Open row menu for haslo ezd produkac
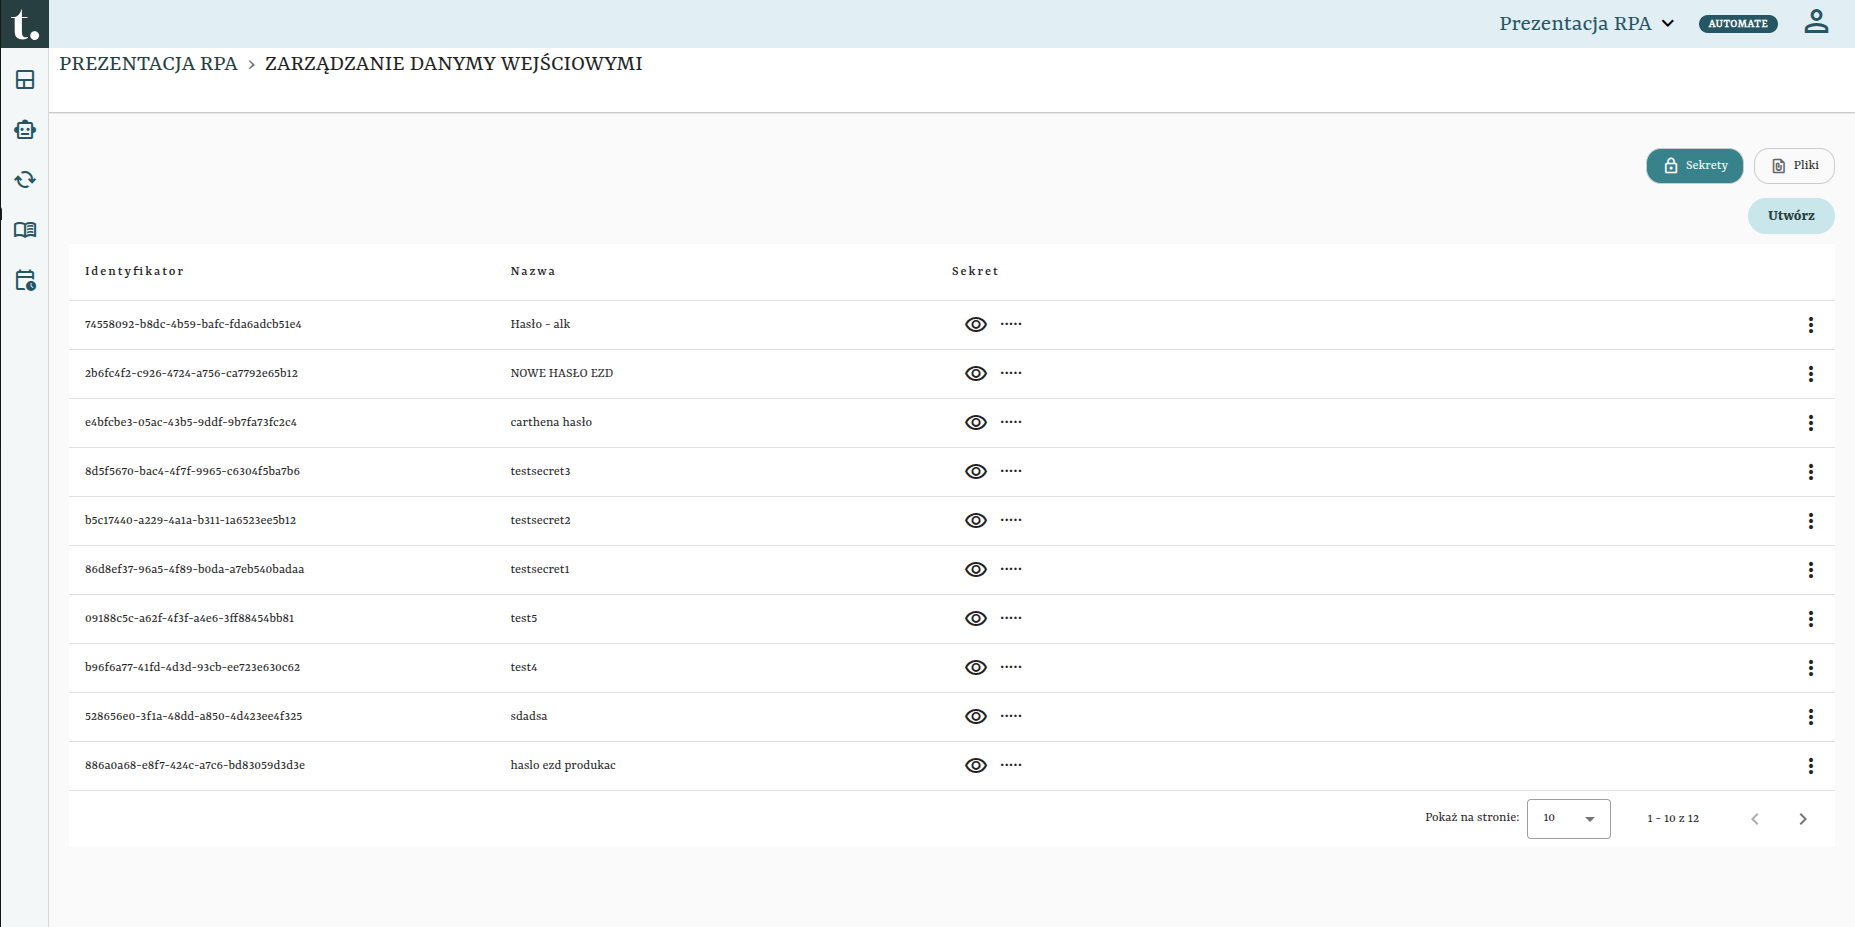The width and height of the screenshot is (1855, 927). pyautogui.click(x=1810, y=766)
